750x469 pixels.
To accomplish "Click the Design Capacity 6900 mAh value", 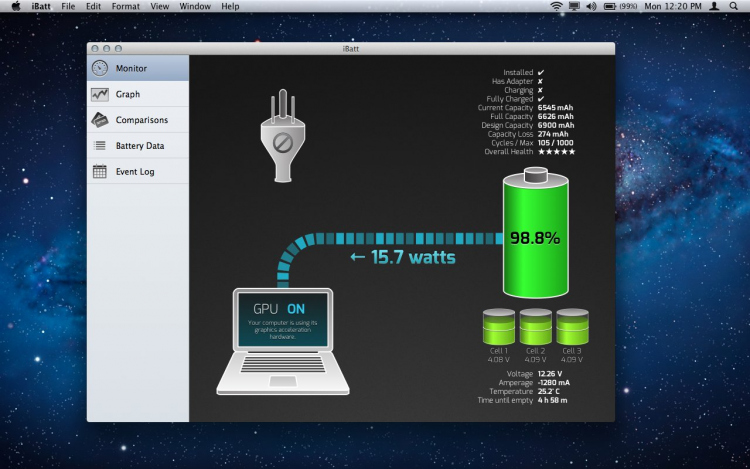I will pos(556,125).
